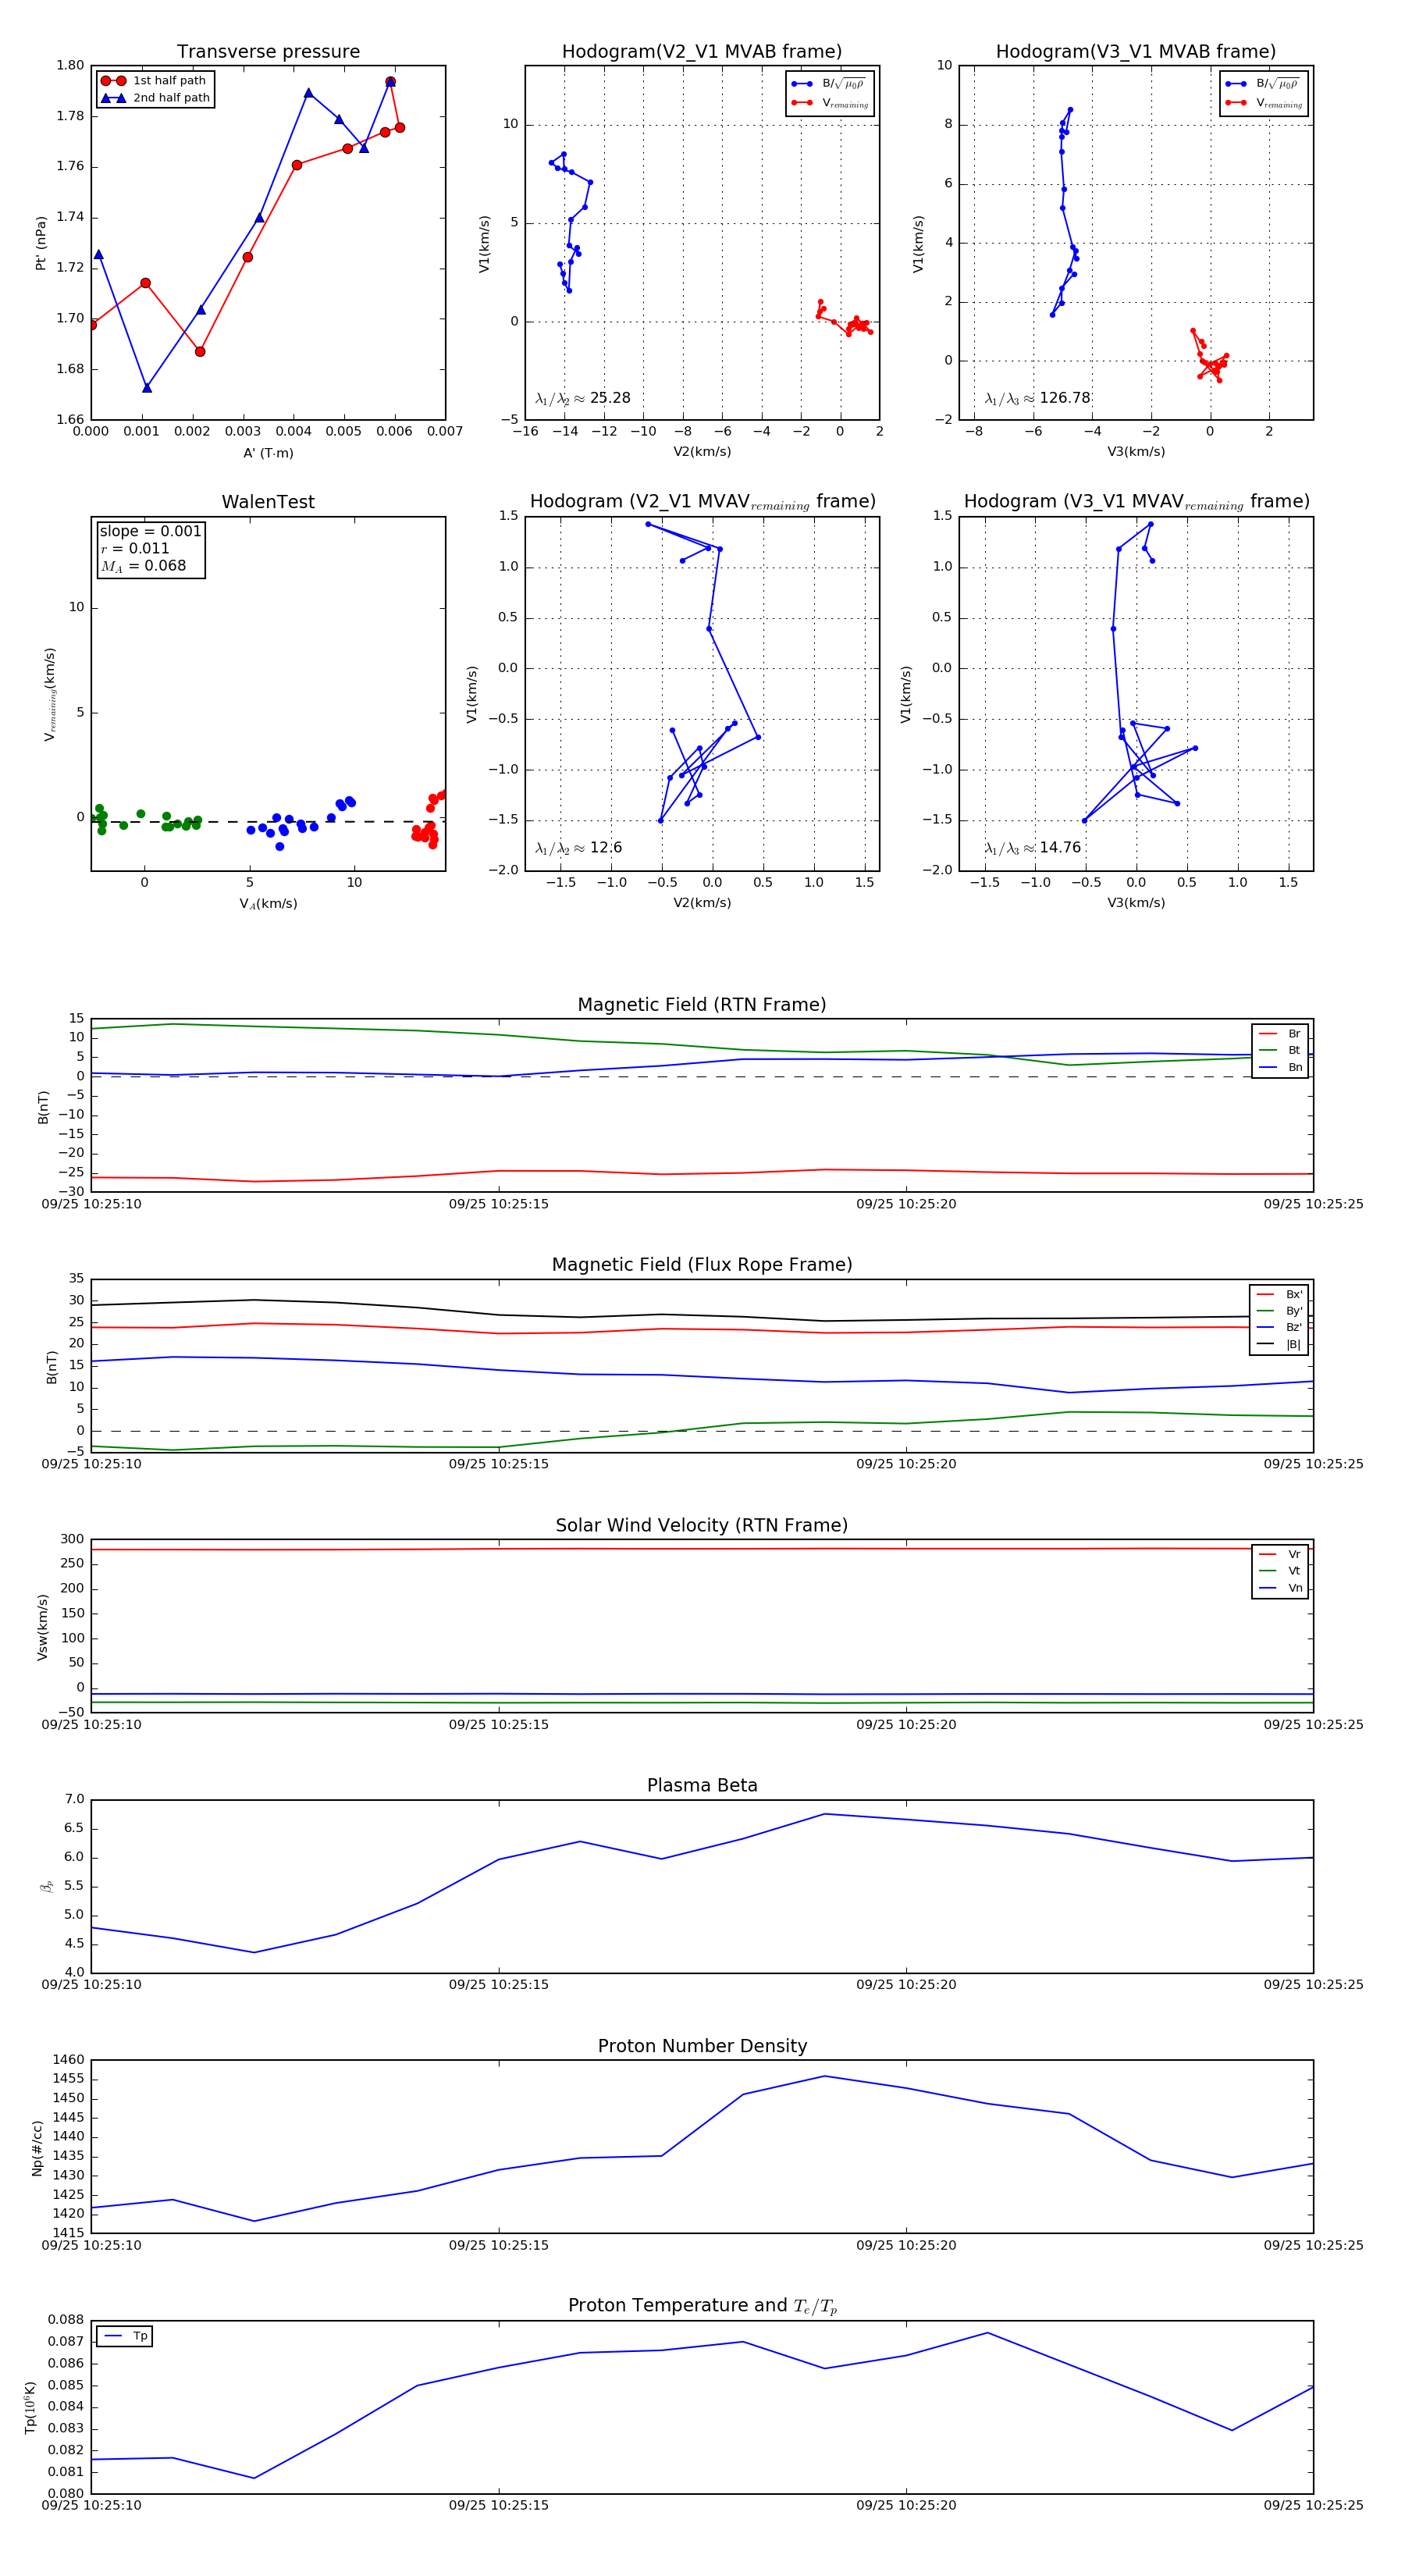The image size is (1405, 2576).
Task: Click the 'Proton Number Density' title
Action: (x=702, y=2046)
